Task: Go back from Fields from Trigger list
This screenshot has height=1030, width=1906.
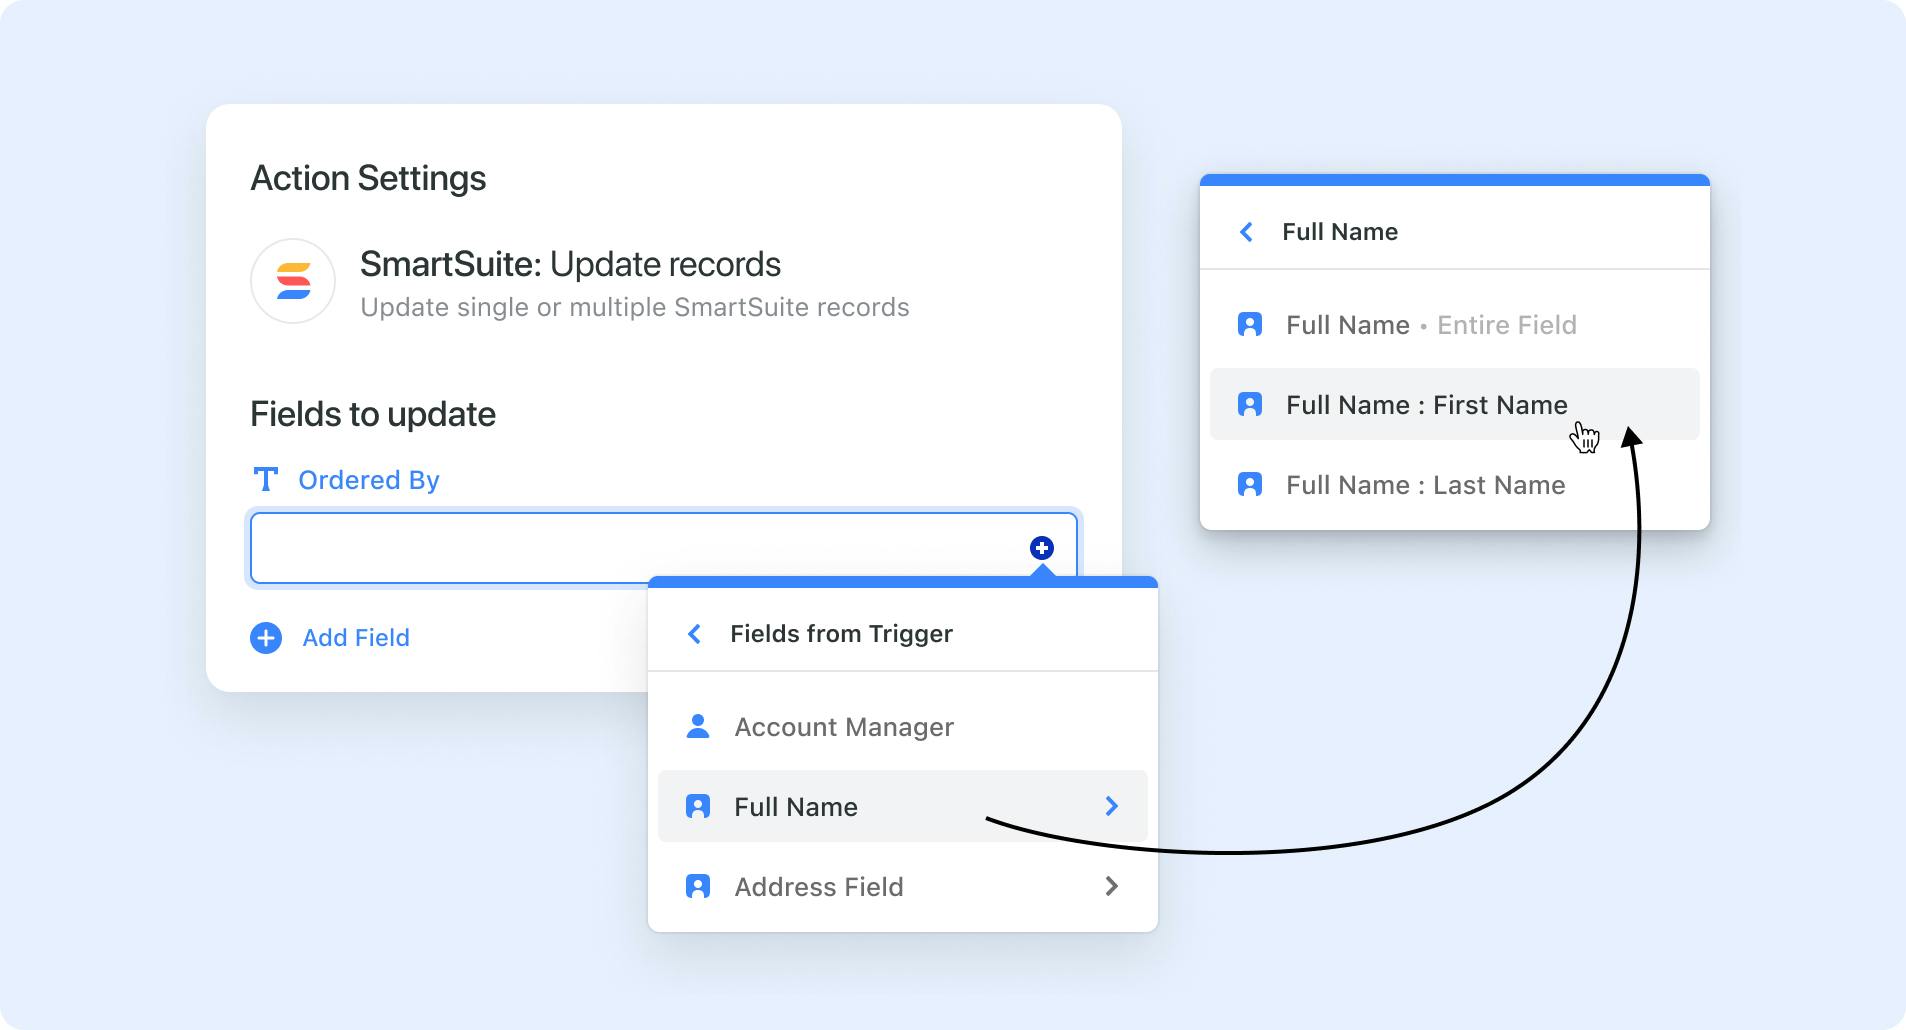Action: click(694, 634)
